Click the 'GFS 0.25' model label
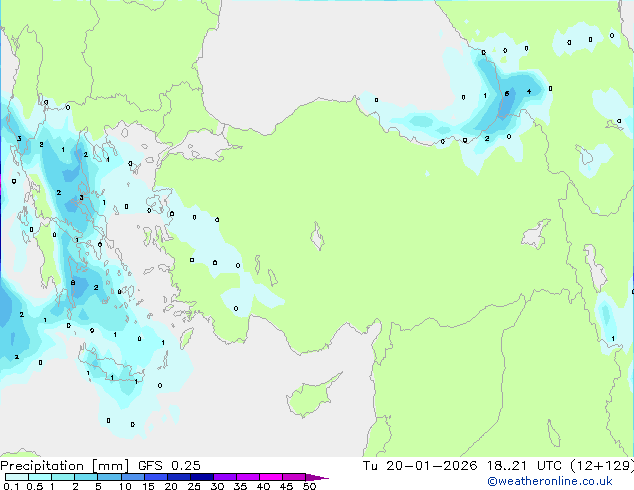The height and width of the screenshot is (490, 634). (169, 466)
